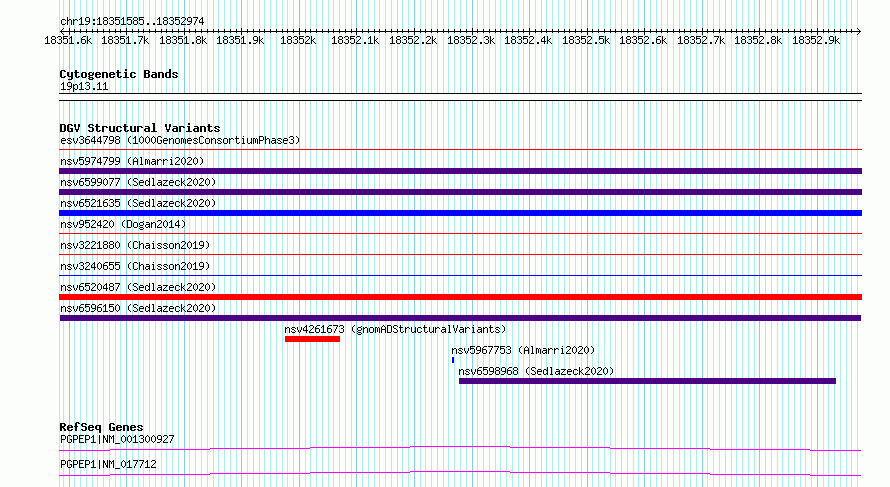Click ruler position 18352k

click(x=298, y=40)
